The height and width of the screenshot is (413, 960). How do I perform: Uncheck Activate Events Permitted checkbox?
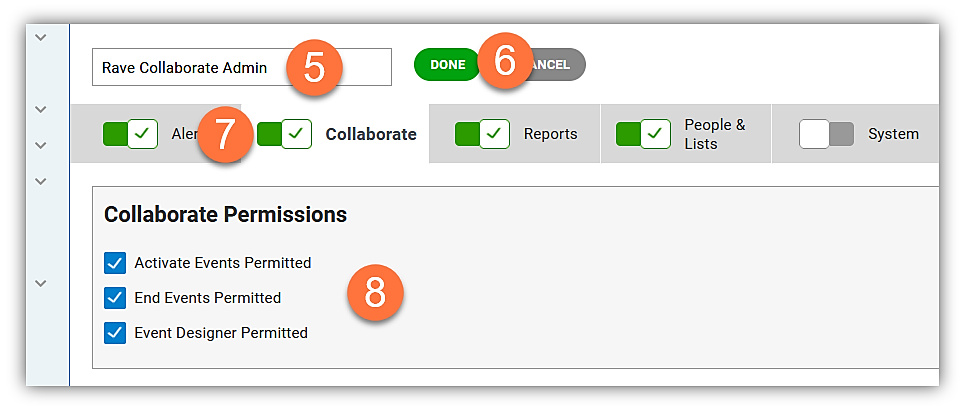[x=115, y=262]
